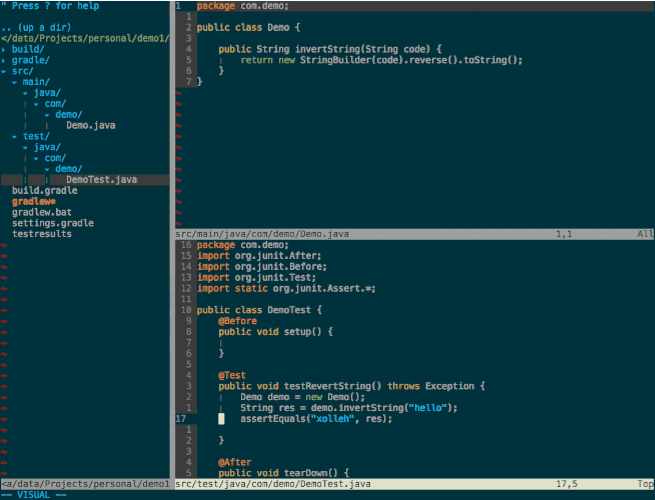Place cursor on the @Before annotation
655x500 pixels.
tap(238, 321)
